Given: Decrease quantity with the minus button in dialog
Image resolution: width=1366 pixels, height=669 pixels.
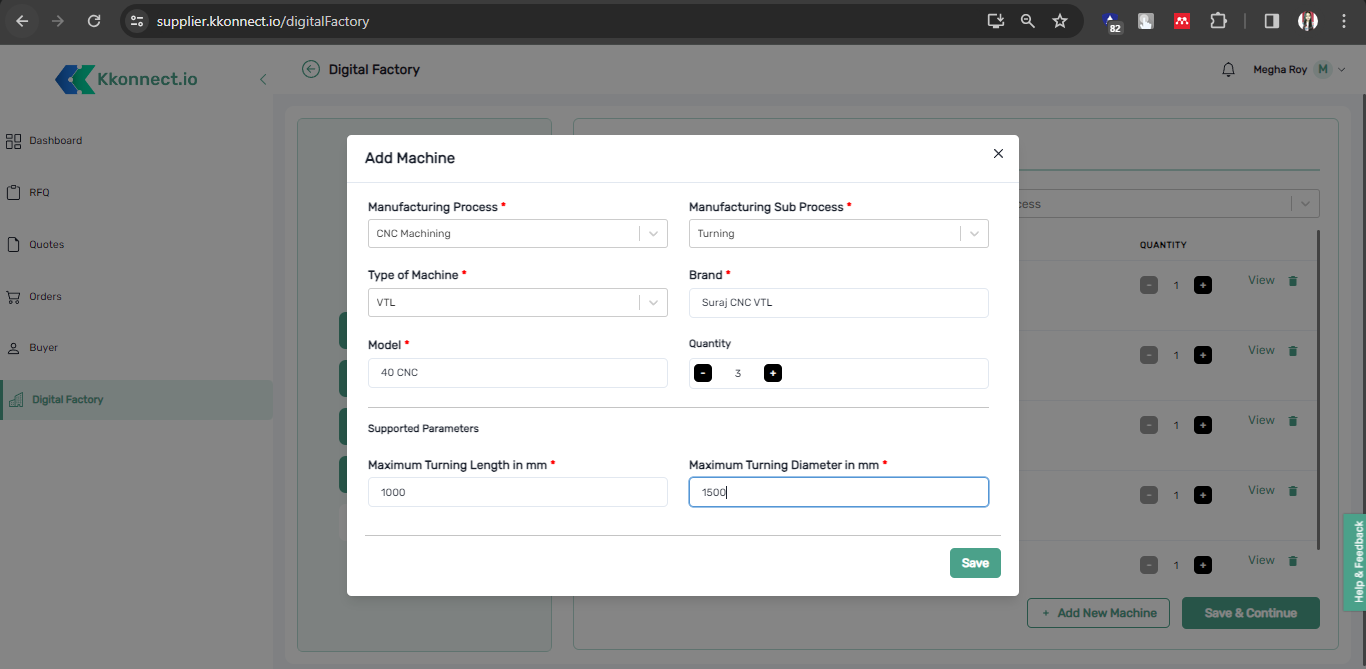Looking at the screenshot, I should point(703,373).
